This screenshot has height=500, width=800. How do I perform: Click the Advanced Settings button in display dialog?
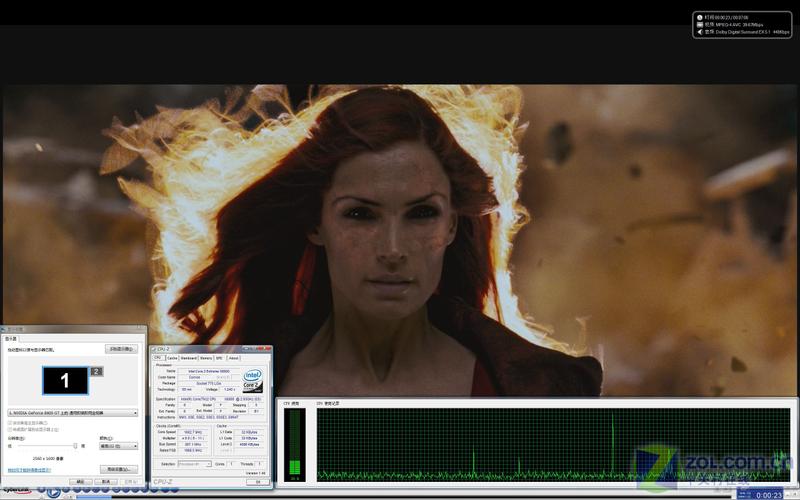coord(119,469)
